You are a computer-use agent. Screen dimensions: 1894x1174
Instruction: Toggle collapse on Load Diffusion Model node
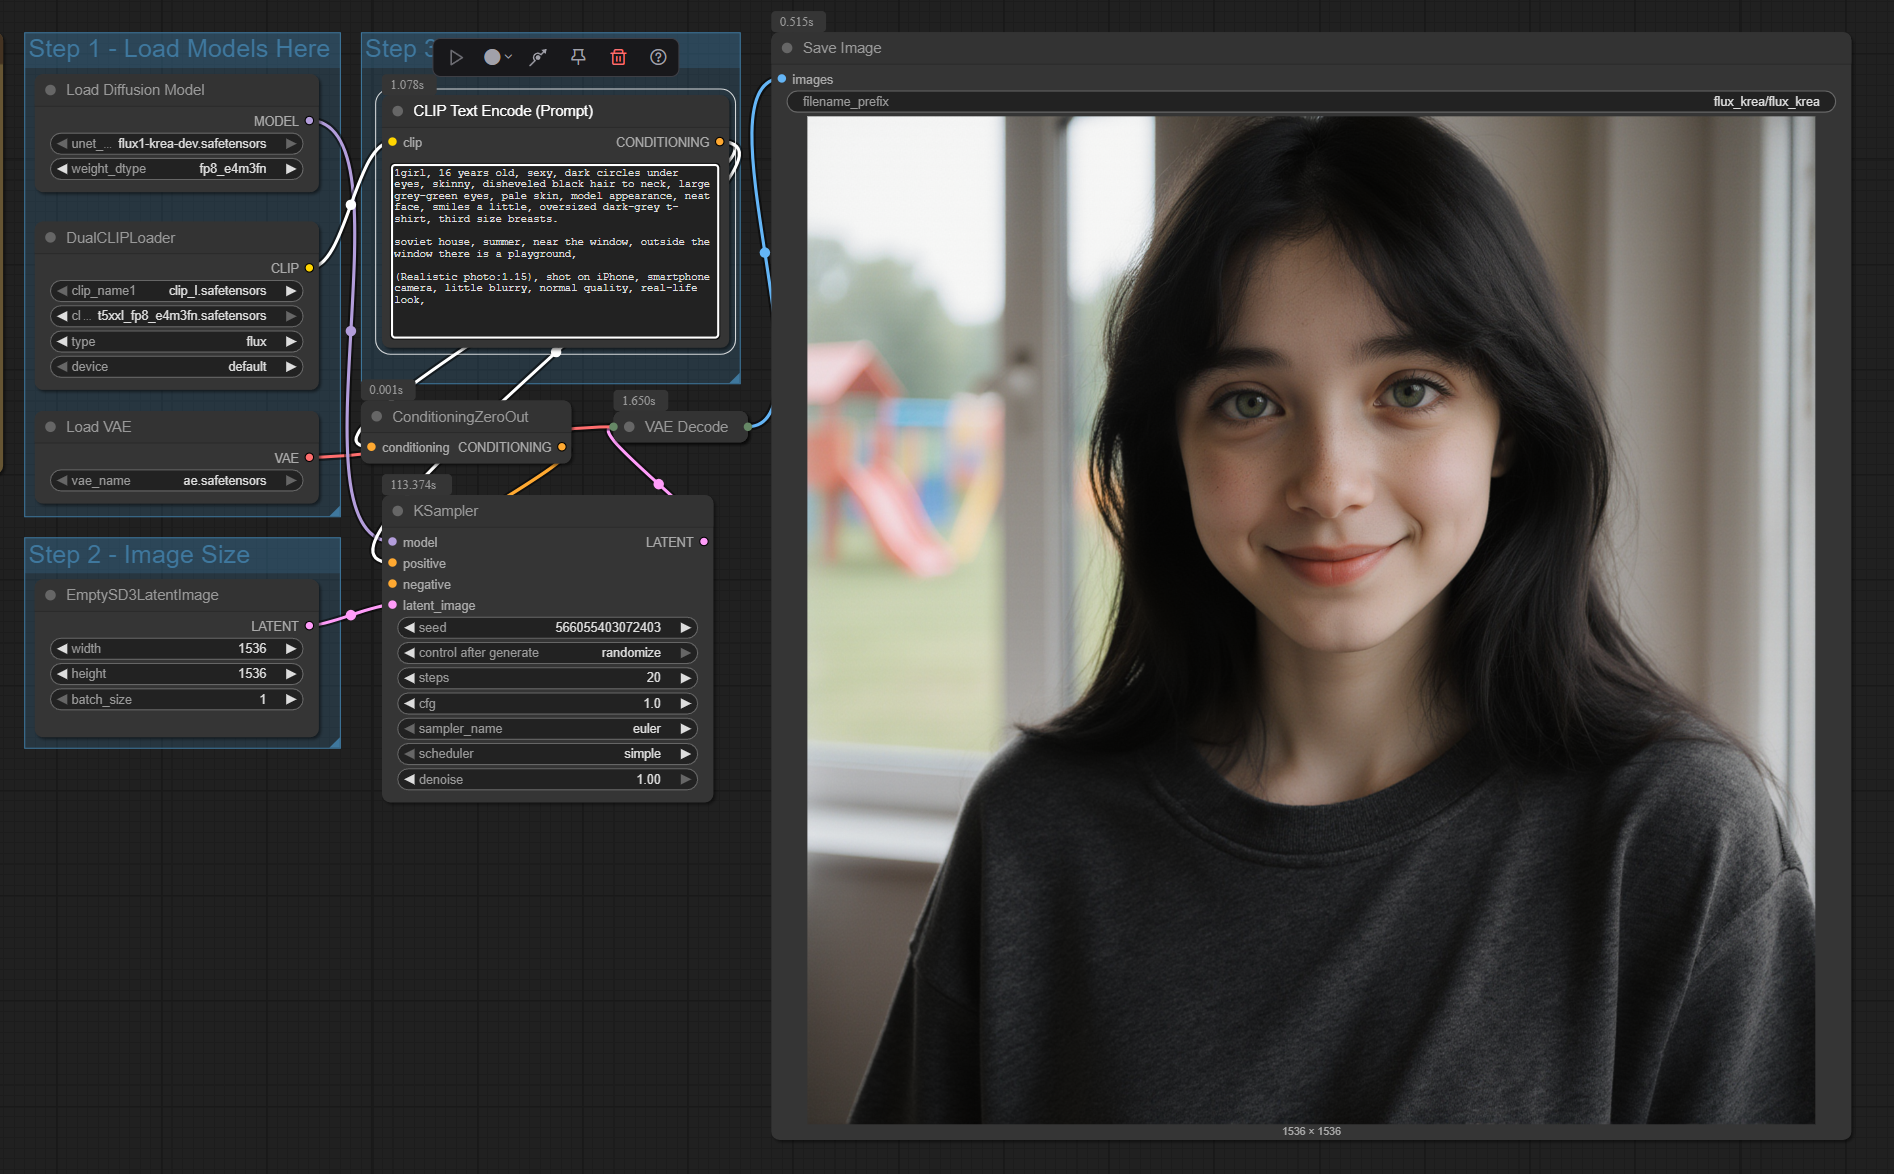tap(50, 90)
